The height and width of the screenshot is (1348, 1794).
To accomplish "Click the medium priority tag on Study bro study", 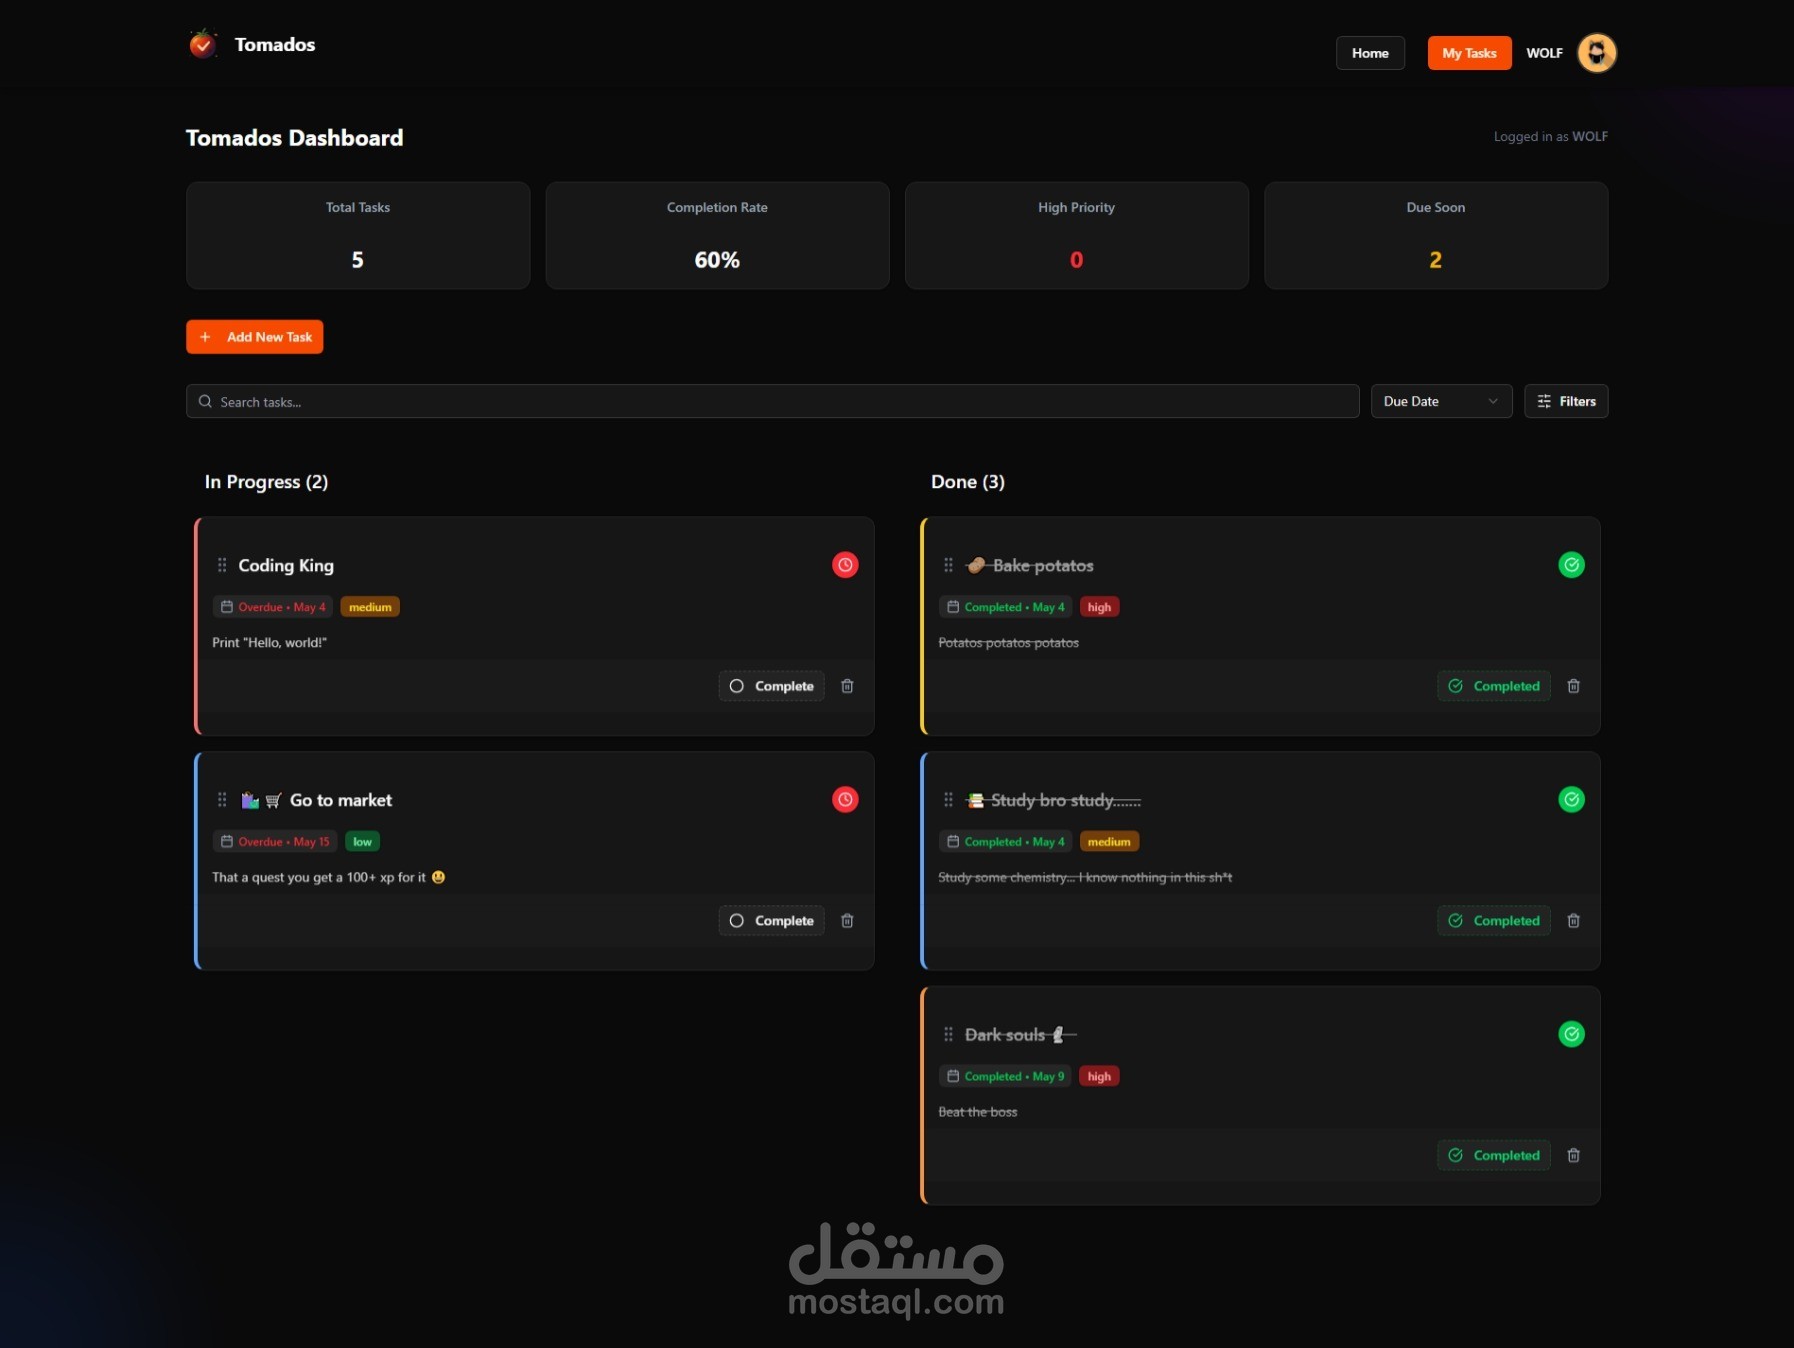I will (x=1109, y=841).
